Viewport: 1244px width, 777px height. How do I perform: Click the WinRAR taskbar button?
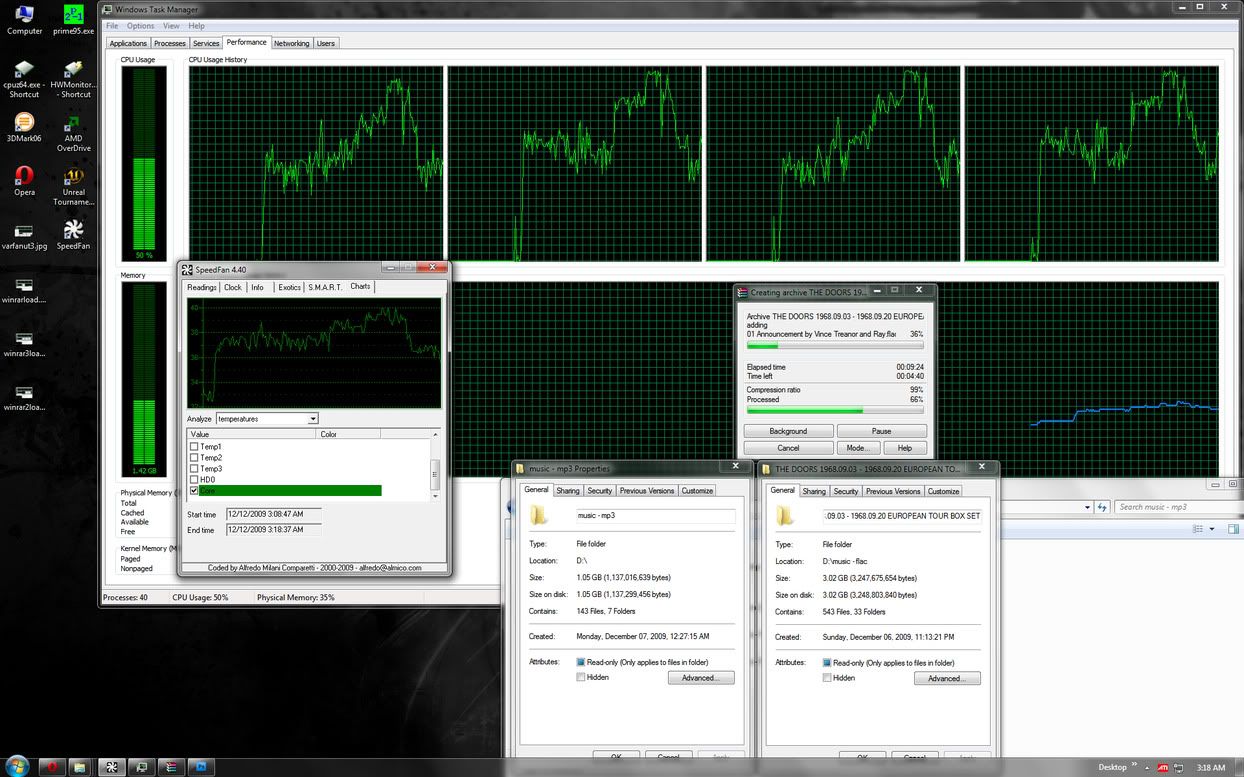click(171, 767)
